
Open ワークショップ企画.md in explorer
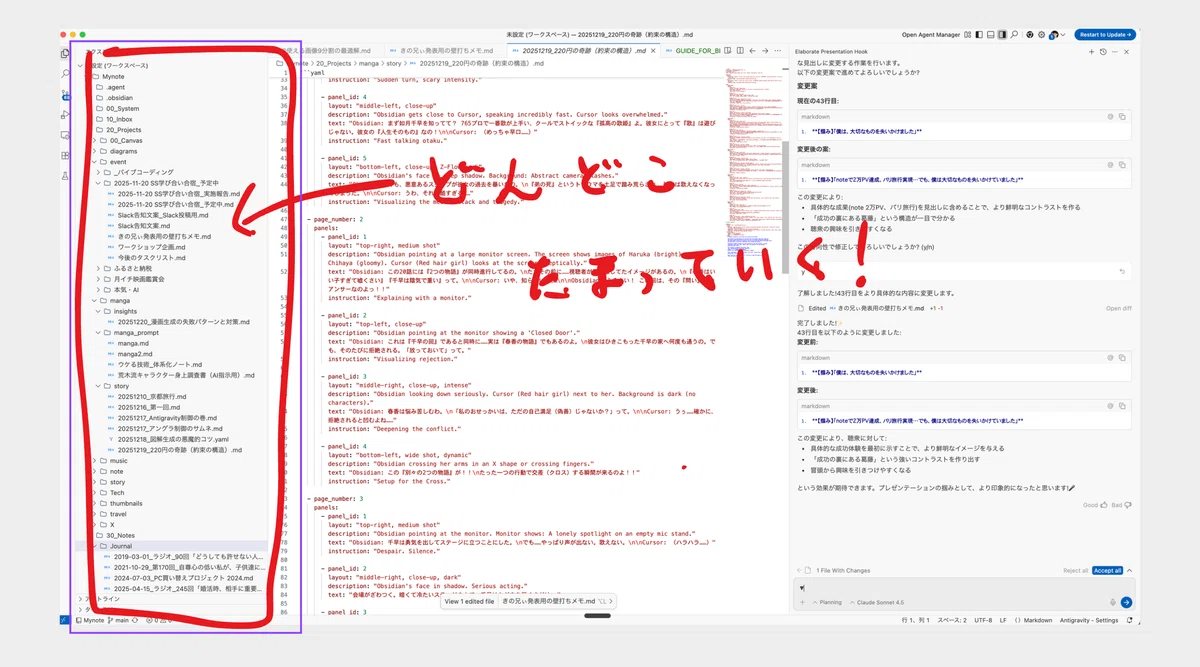point(152,246)
